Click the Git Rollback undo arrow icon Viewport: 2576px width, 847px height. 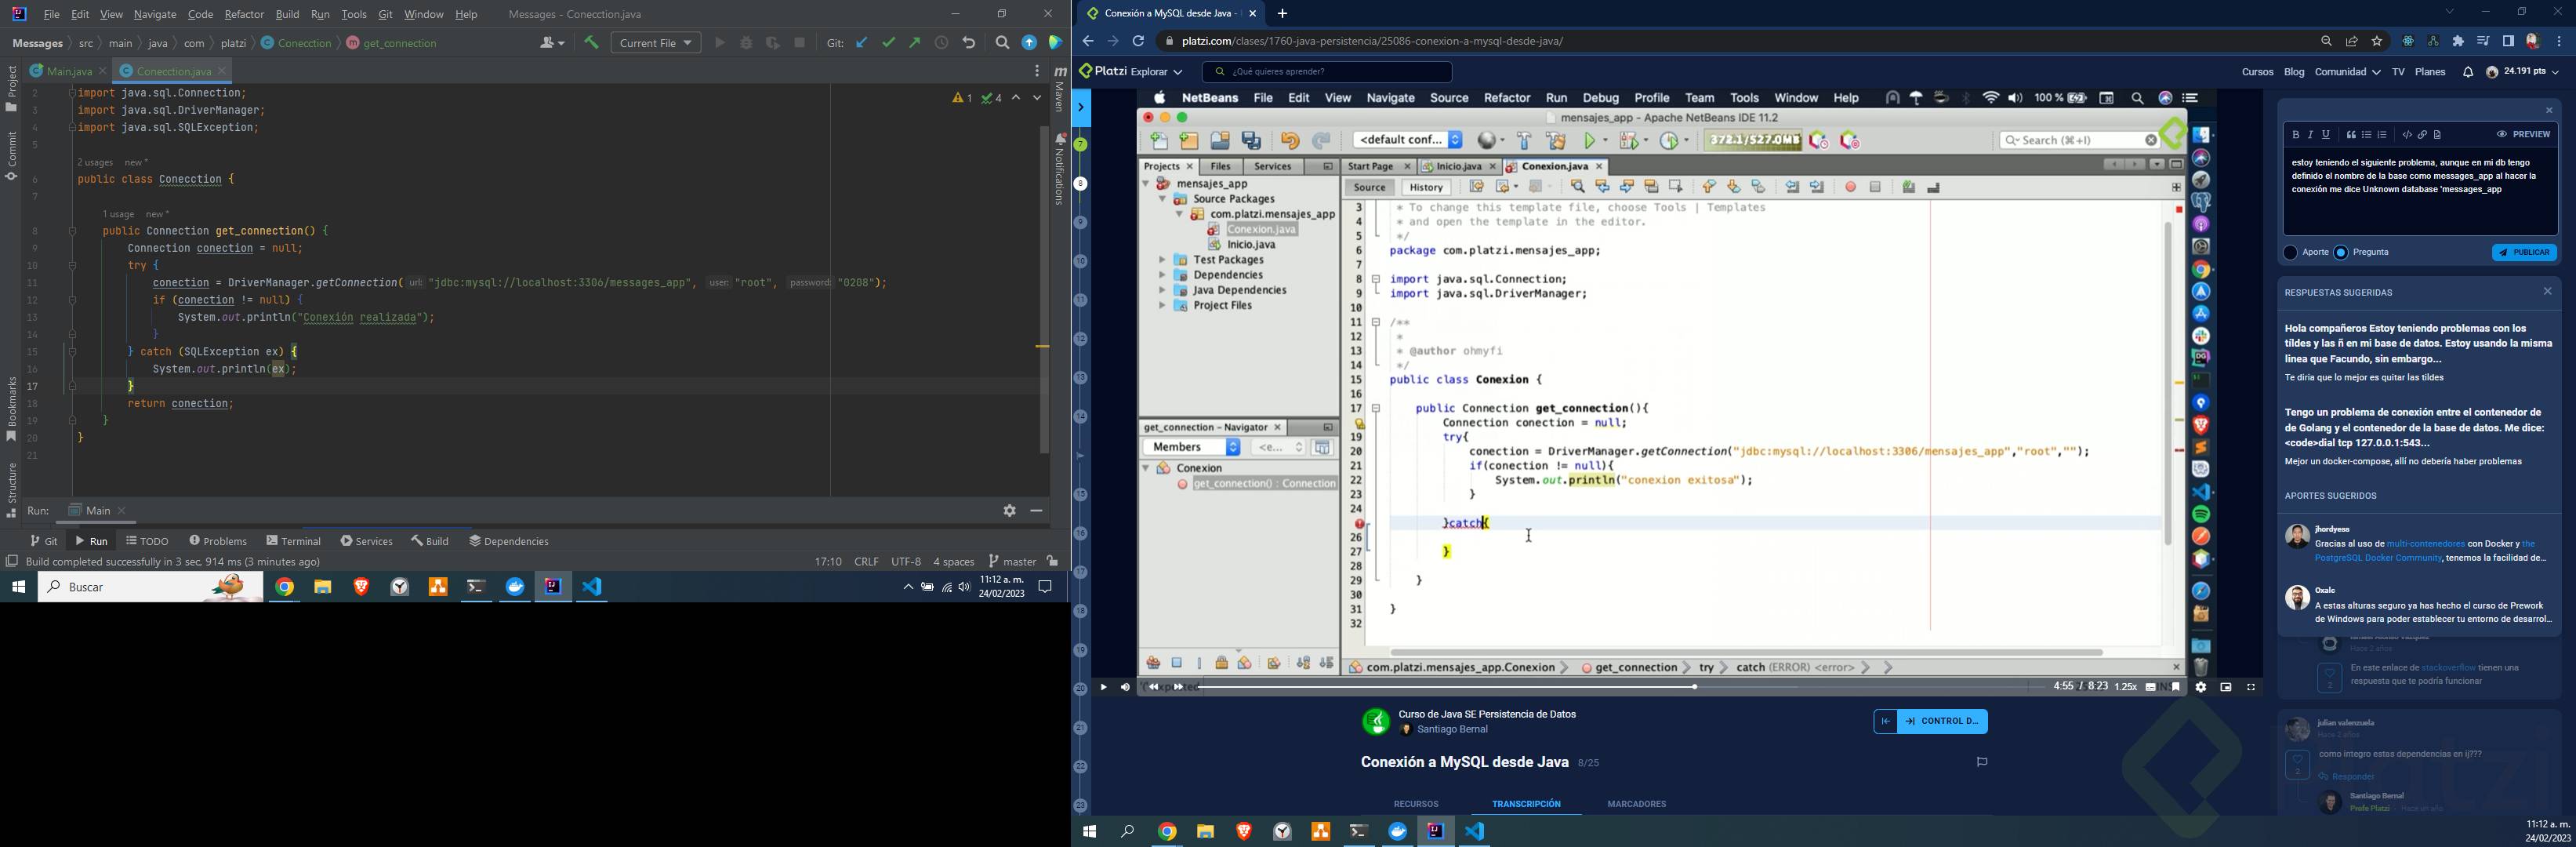(969, 43)
